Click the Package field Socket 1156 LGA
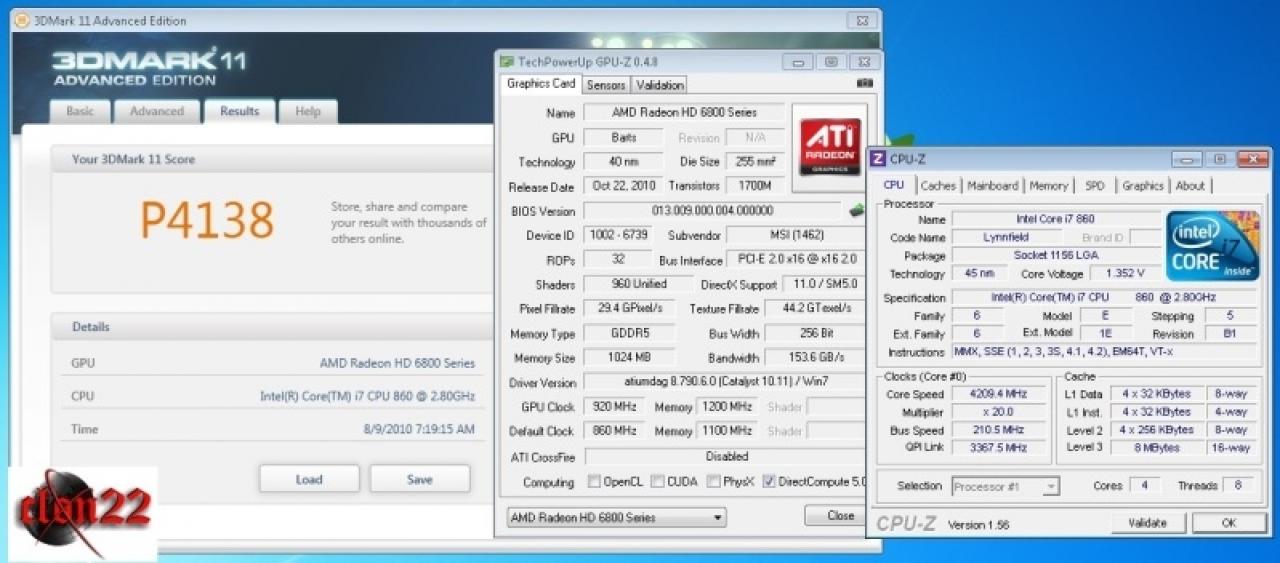Image resolution: width=1280 pixels, height=563 pixels. (x=1055, y=256)
